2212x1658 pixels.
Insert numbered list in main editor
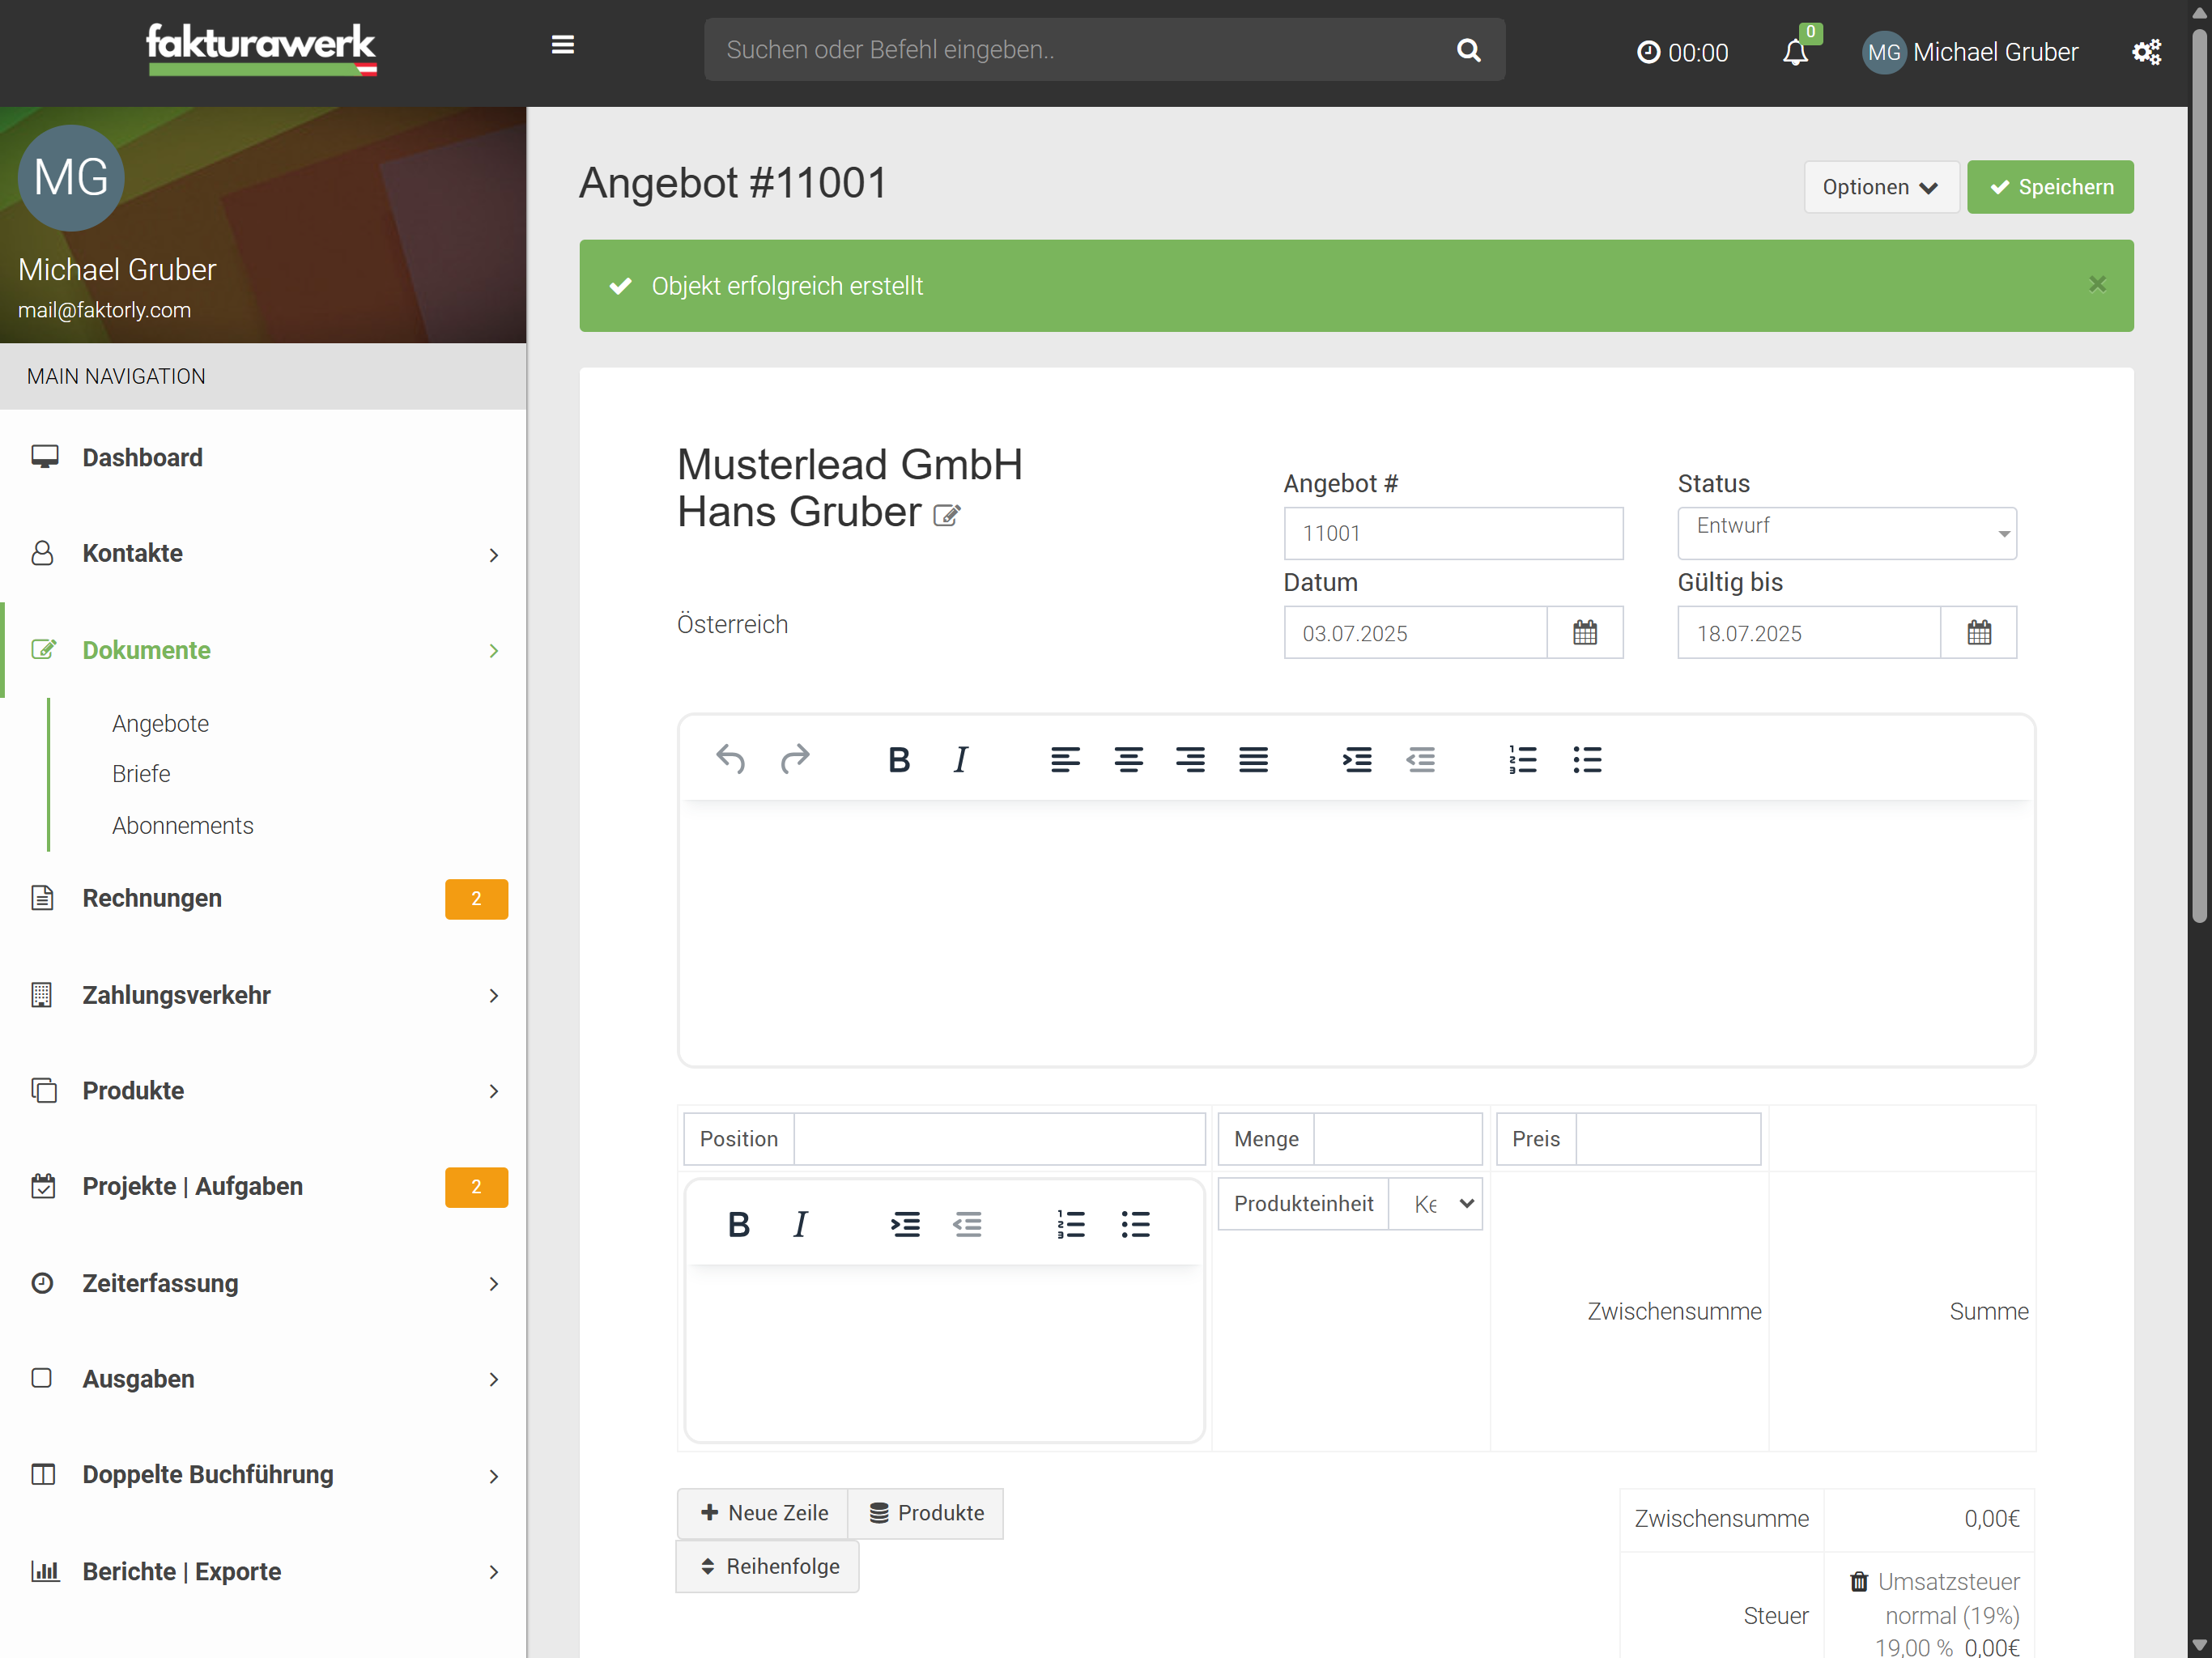pos(1523,760)
